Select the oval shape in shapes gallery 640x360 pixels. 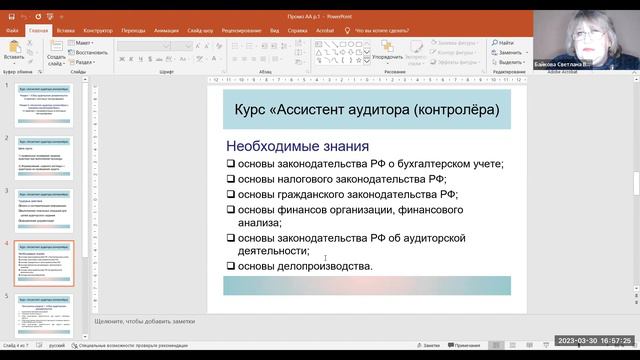click(351, 44)
